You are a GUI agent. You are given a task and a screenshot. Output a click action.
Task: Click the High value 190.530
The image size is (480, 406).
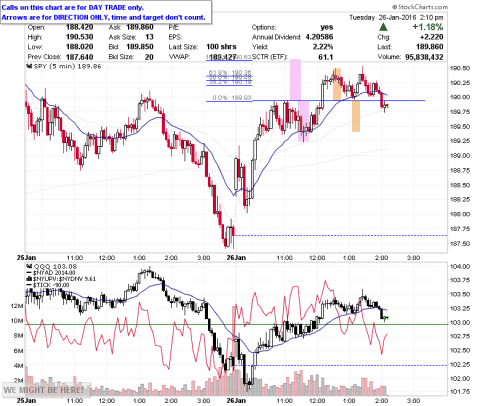pyautogui.click(x=79, y=37)
